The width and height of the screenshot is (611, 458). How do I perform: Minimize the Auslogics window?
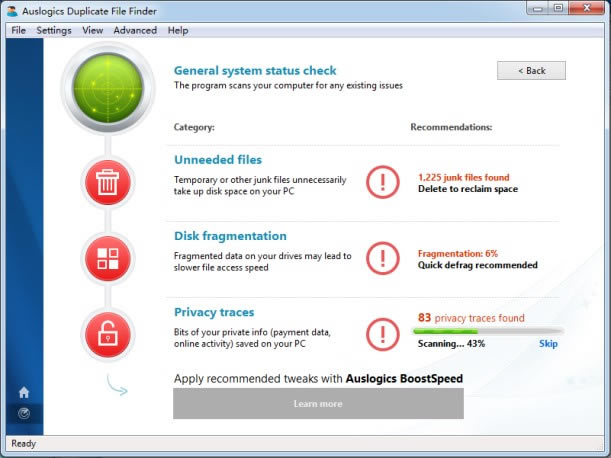538,8
